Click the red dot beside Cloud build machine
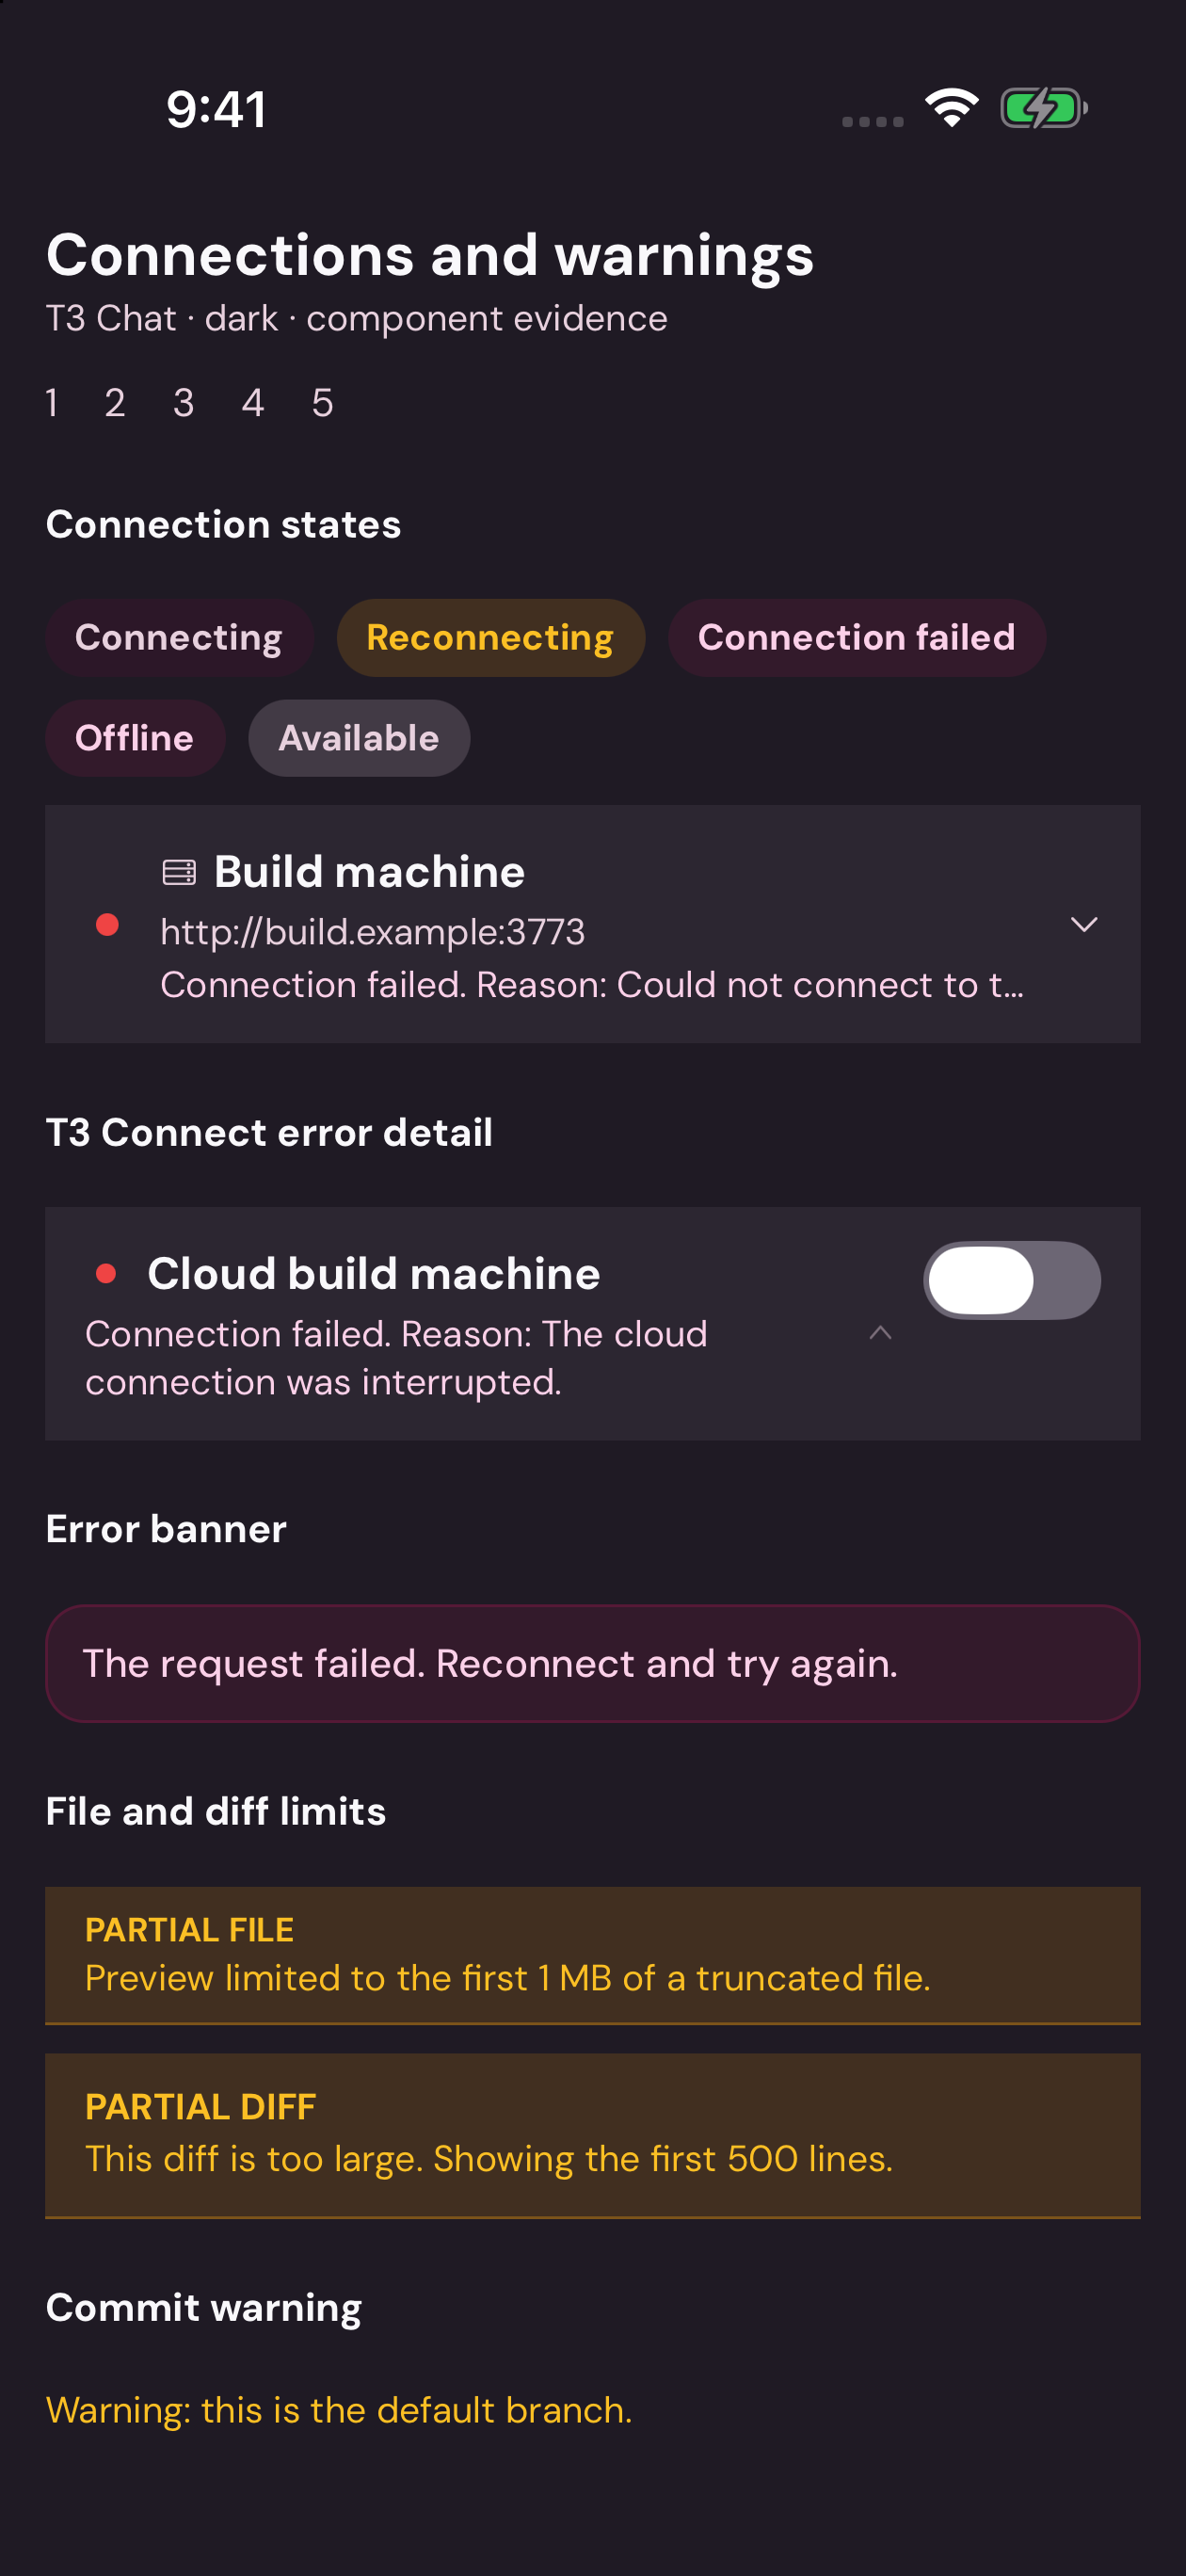 [x=106, y=1273]
